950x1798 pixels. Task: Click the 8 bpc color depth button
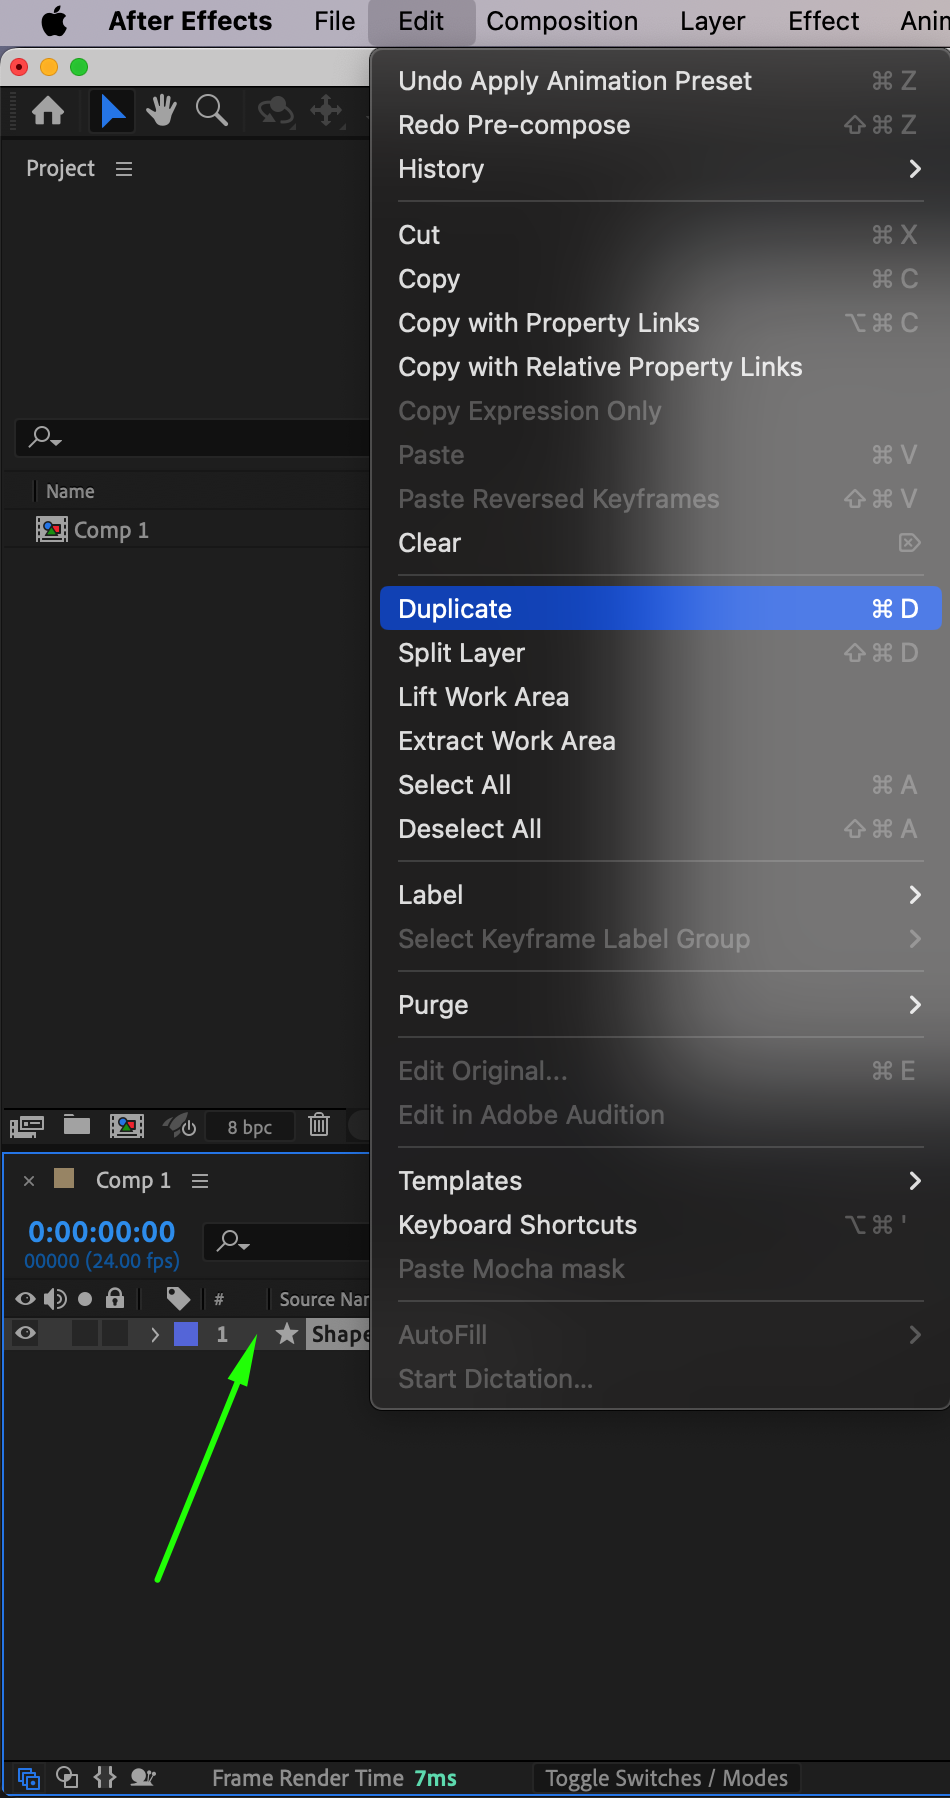tap(249, 1127)
